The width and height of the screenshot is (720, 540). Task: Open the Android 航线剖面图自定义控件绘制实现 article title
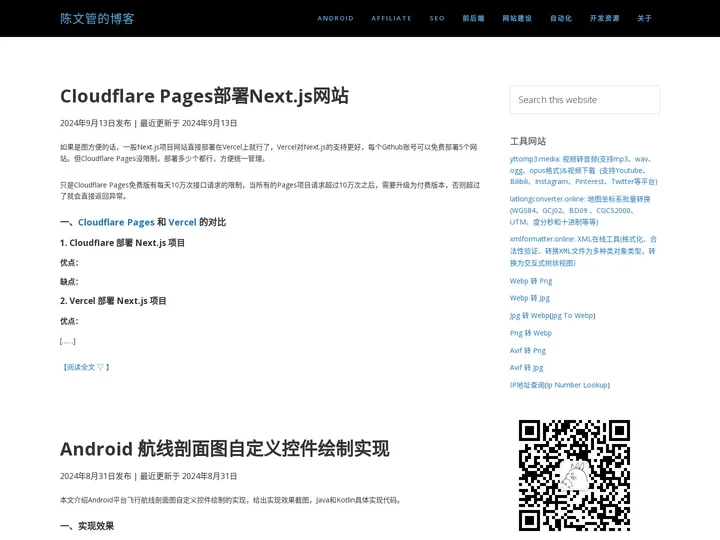click(x=225, y=449)
